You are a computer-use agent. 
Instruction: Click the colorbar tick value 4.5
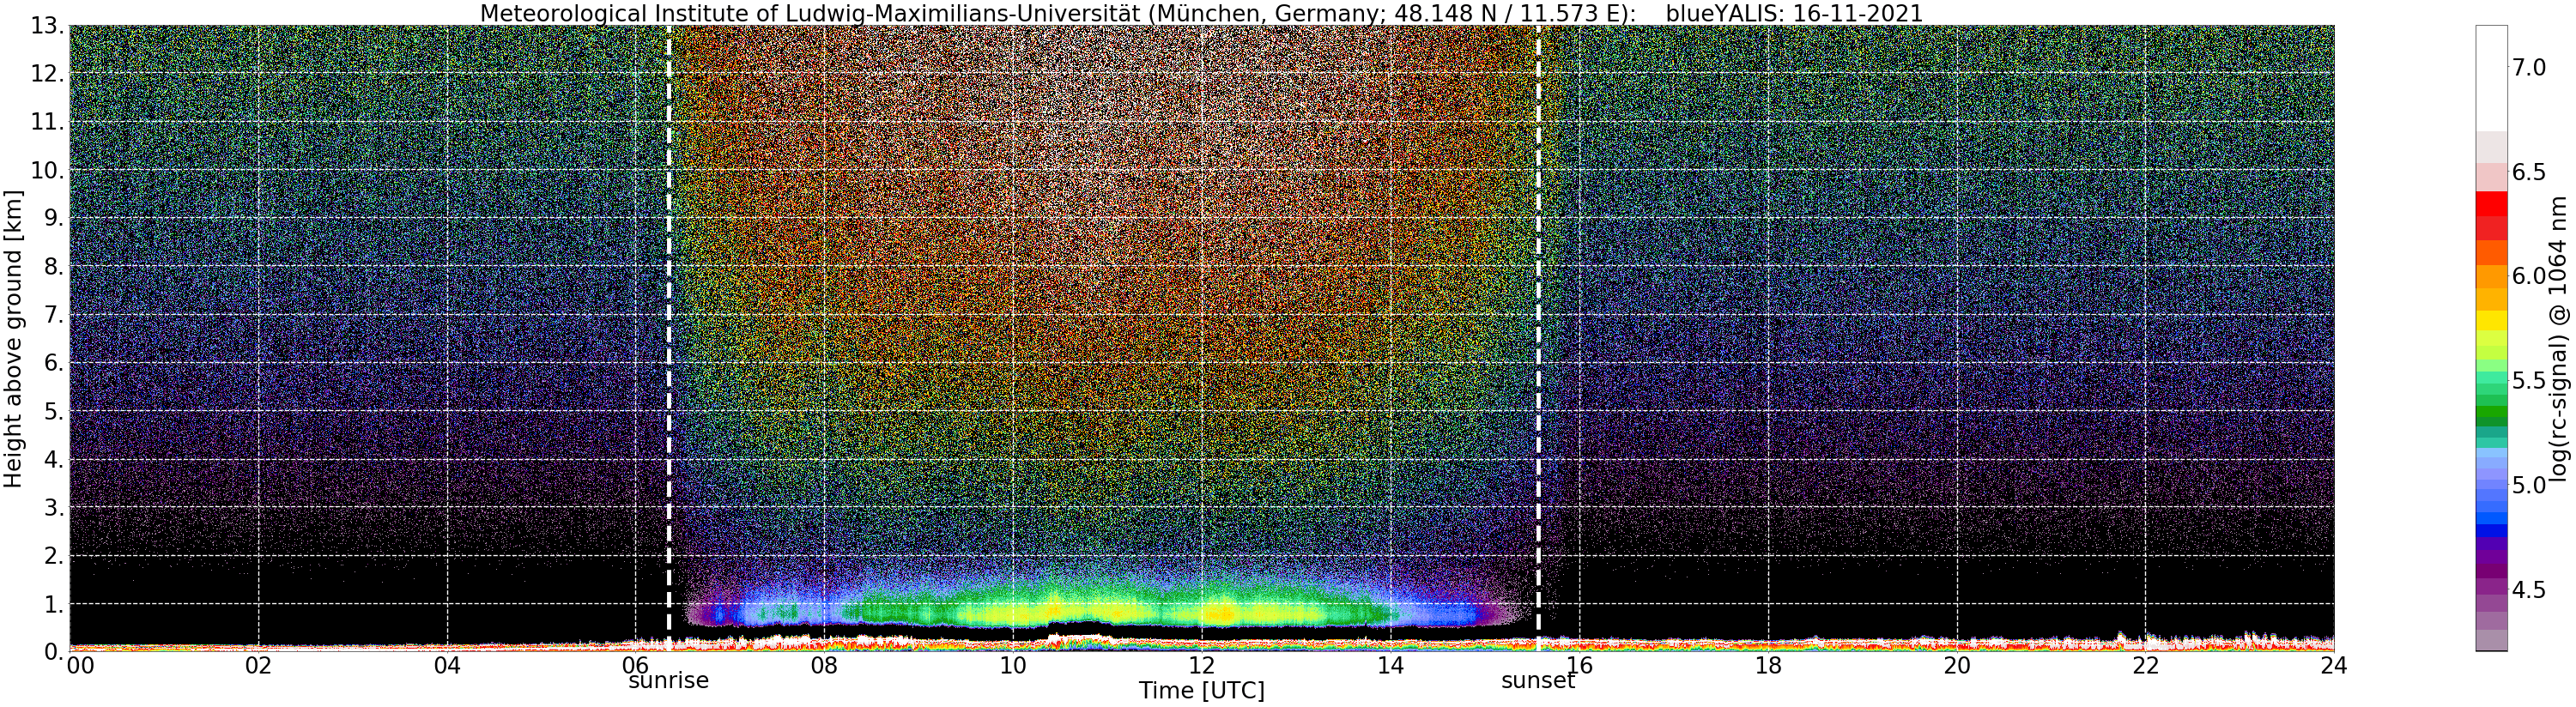(2529, 590)
